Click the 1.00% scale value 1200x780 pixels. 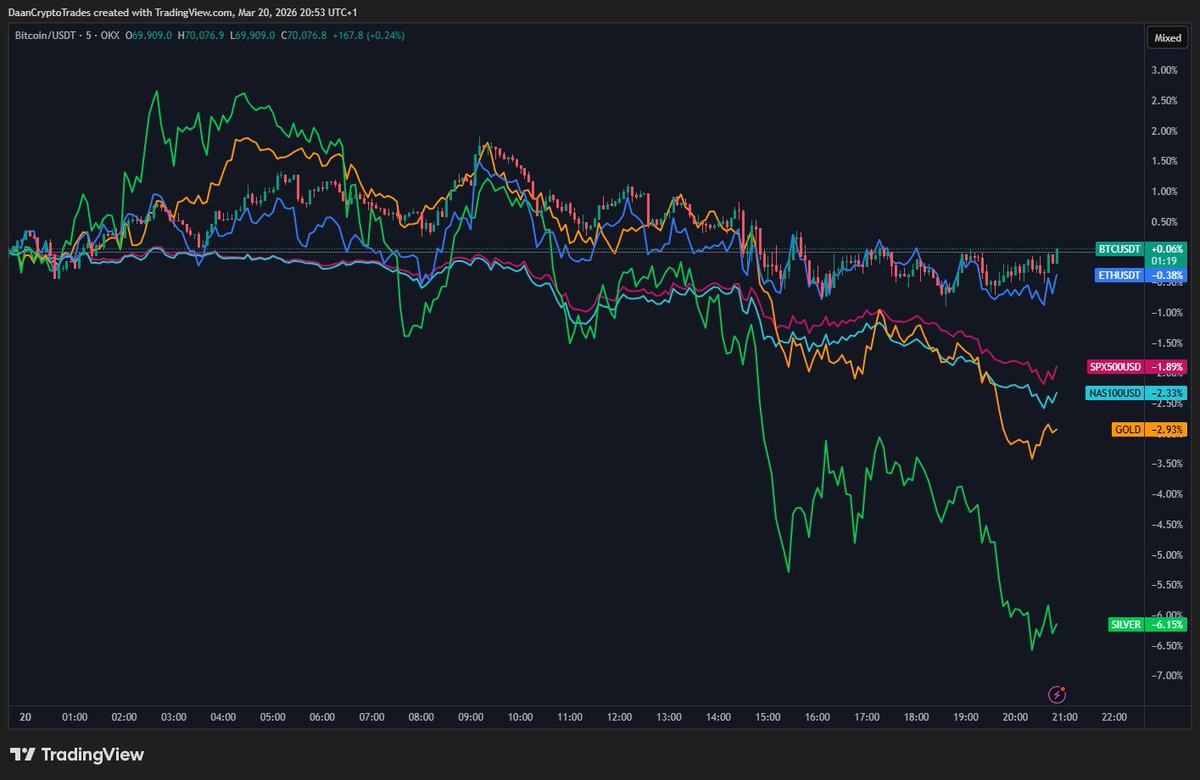(1163, 191)
